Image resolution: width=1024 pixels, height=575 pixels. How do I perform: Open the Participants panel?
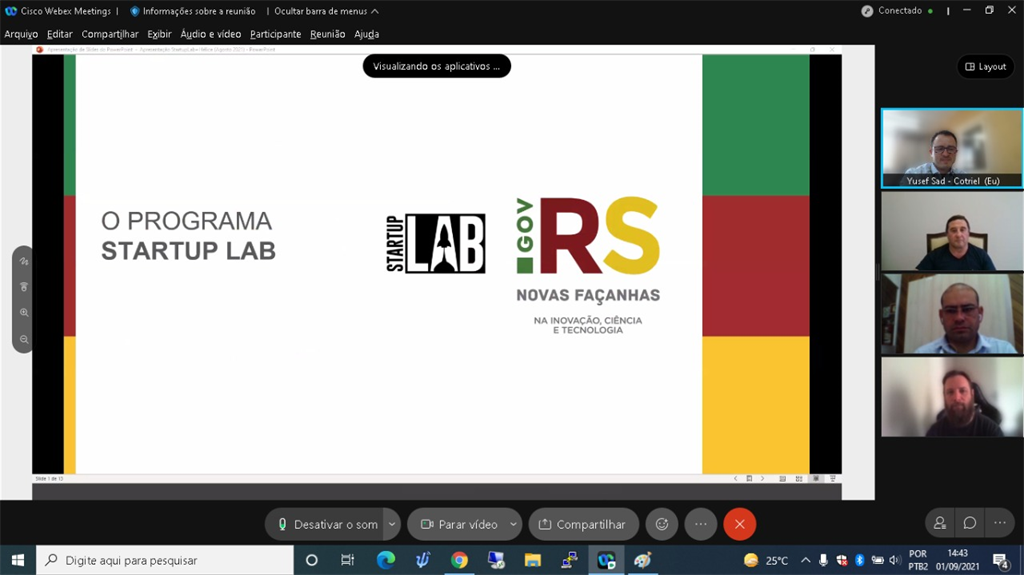[x=940, y=523]
